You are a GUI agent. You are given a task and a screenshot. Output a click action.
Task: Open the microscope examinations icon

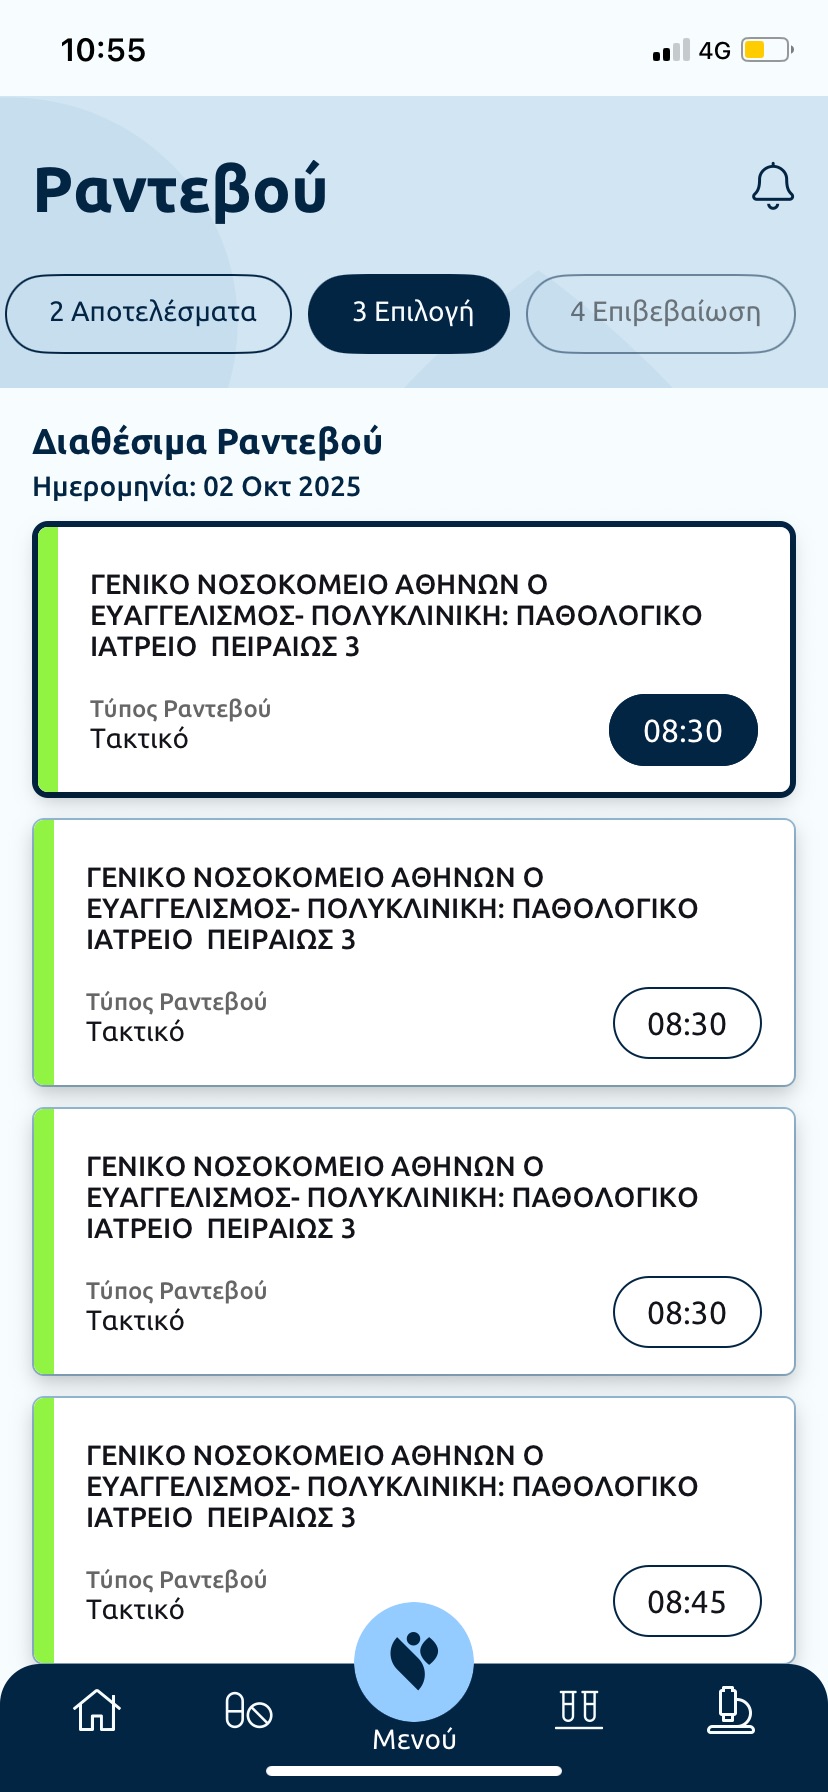730,1710
